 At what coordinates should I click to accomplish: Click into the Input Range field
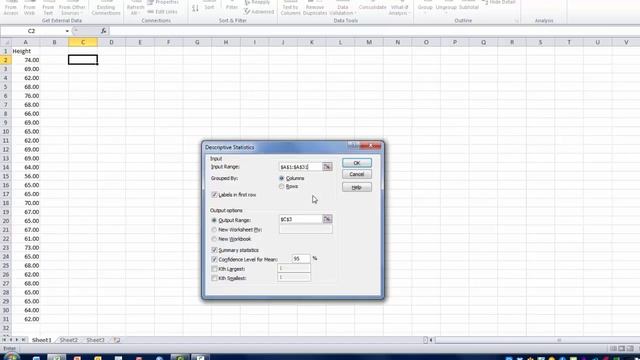[x=301, y=167]
